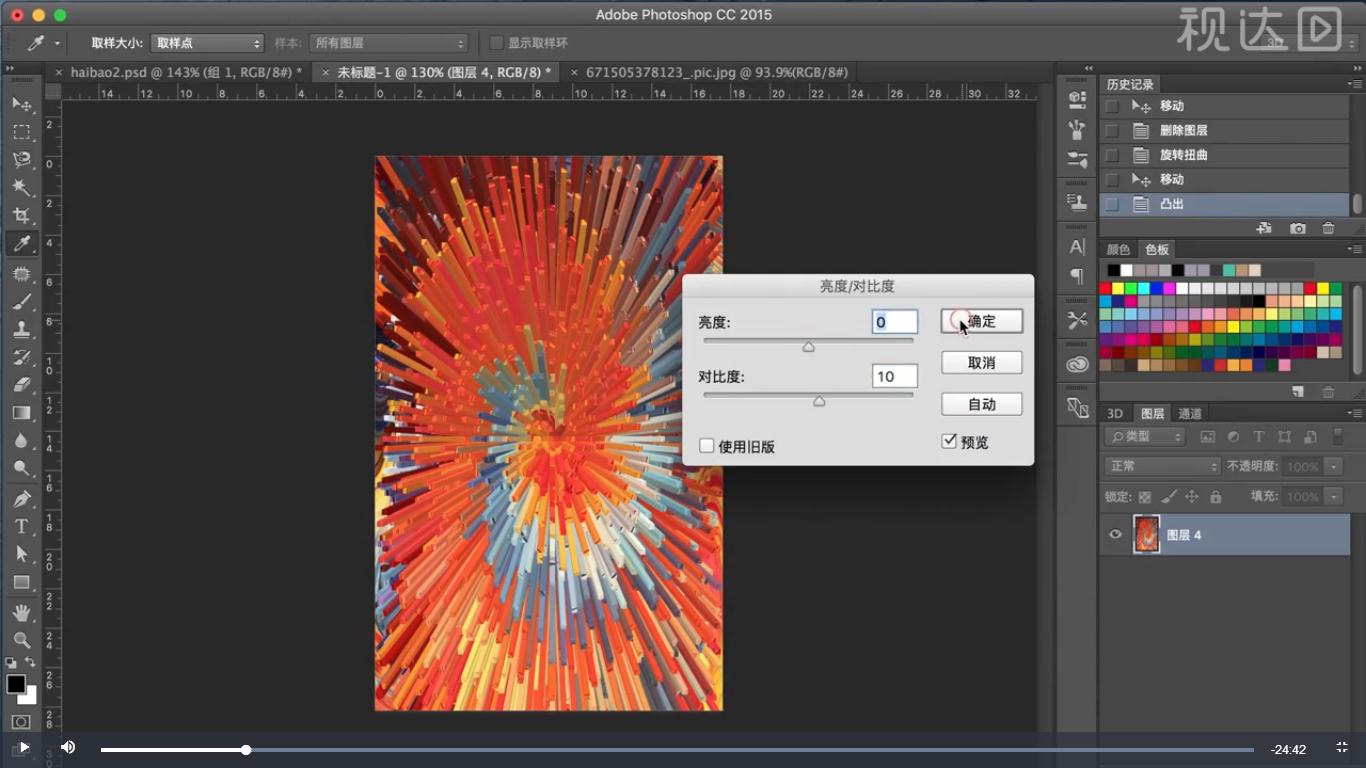Select the Dodge tool
This screenshot has width=1366, height=768.
pyautogui.click(x=21, y=469)
